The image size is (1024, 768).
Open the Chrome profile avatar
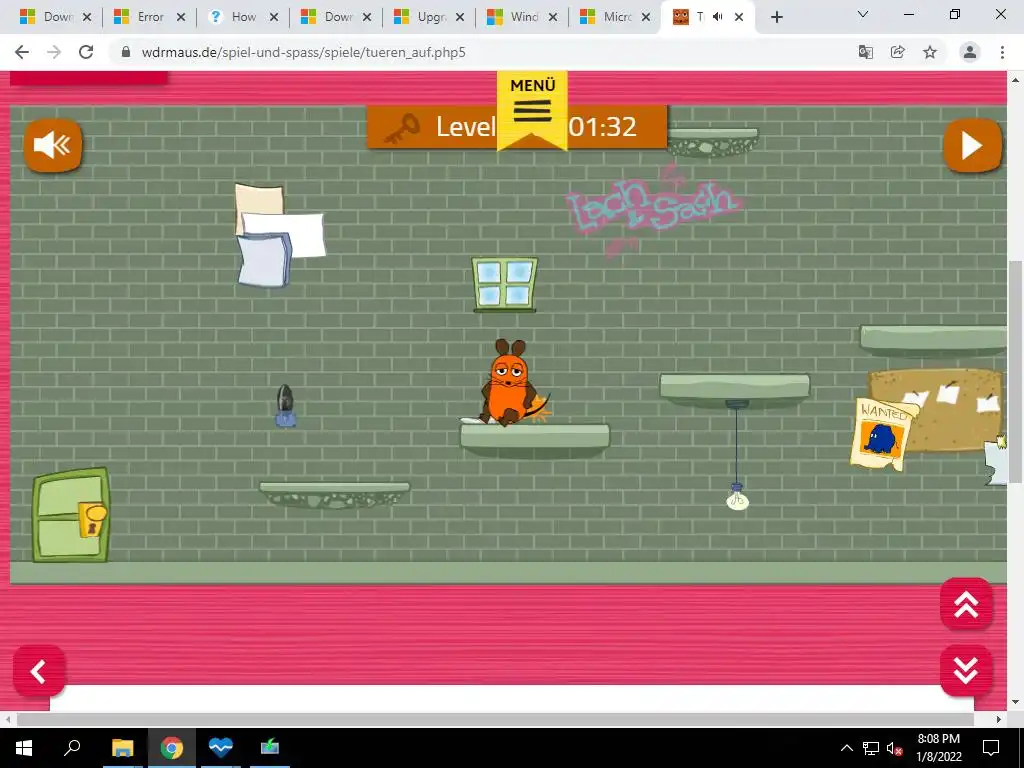tap(970, 52)
